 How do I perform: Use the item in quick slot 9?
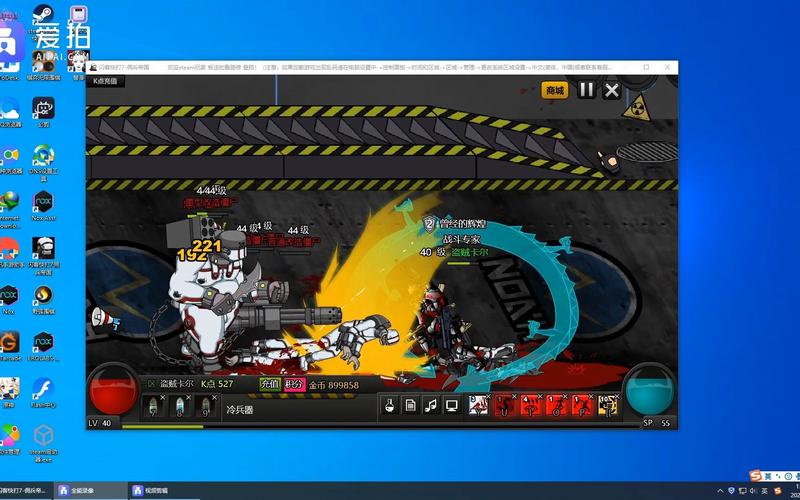206,406
